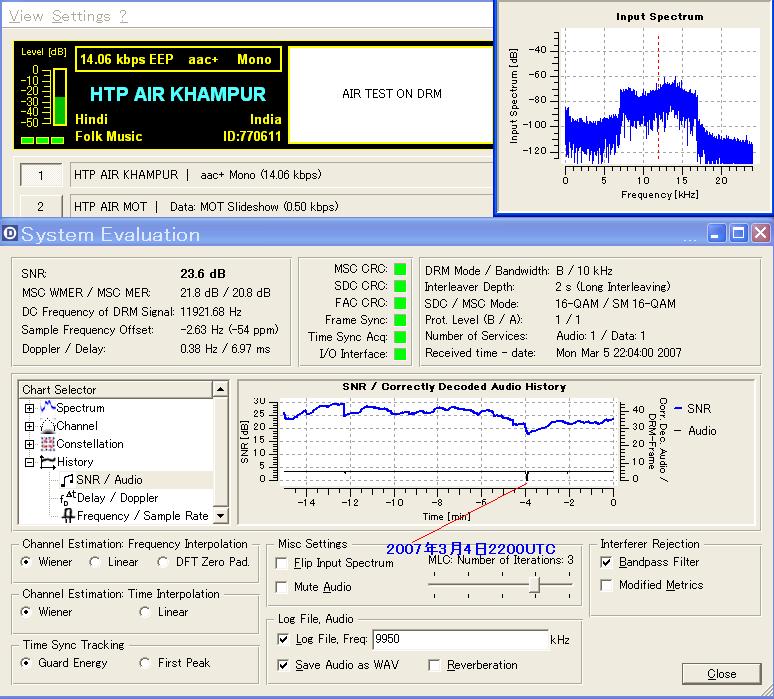Collapse the History tree node

point(29,462)
